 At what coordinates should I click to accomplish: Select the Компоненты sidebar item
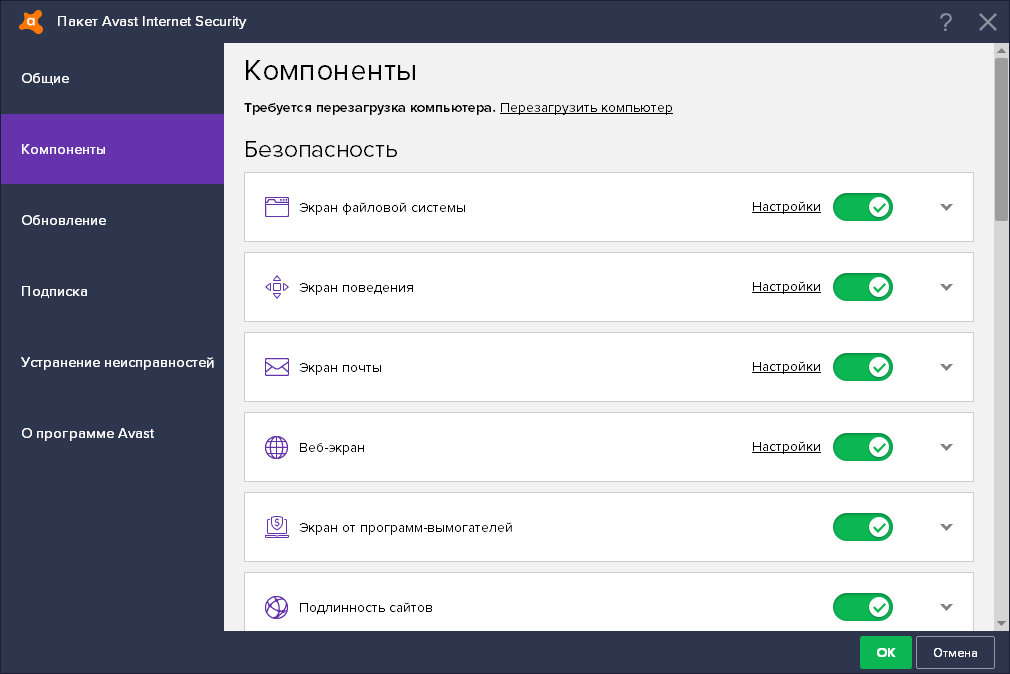[x=112, y=149]
